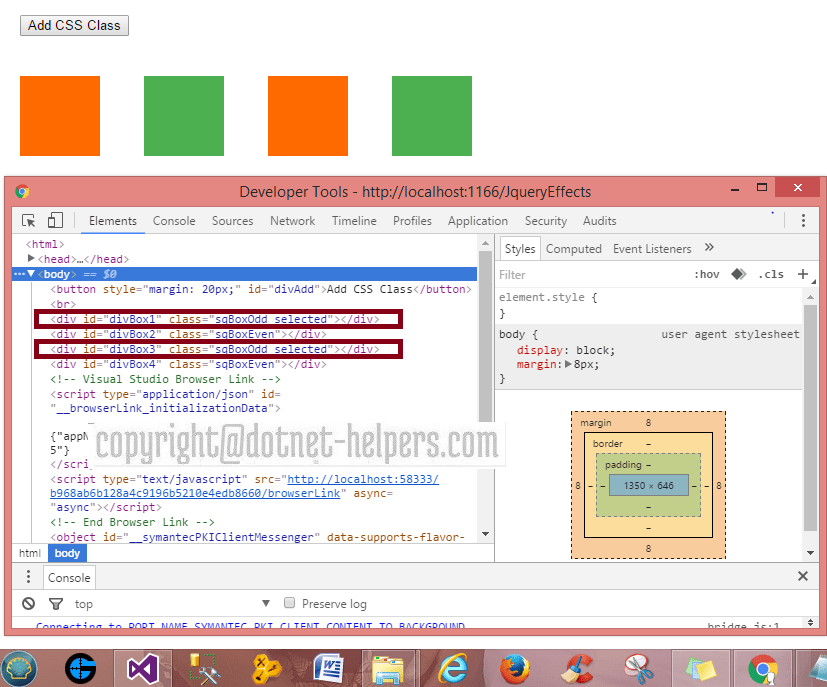Screen dimensions: 827x687
Task: Select the Console drawer tab
Action: [x=69, y=577]
